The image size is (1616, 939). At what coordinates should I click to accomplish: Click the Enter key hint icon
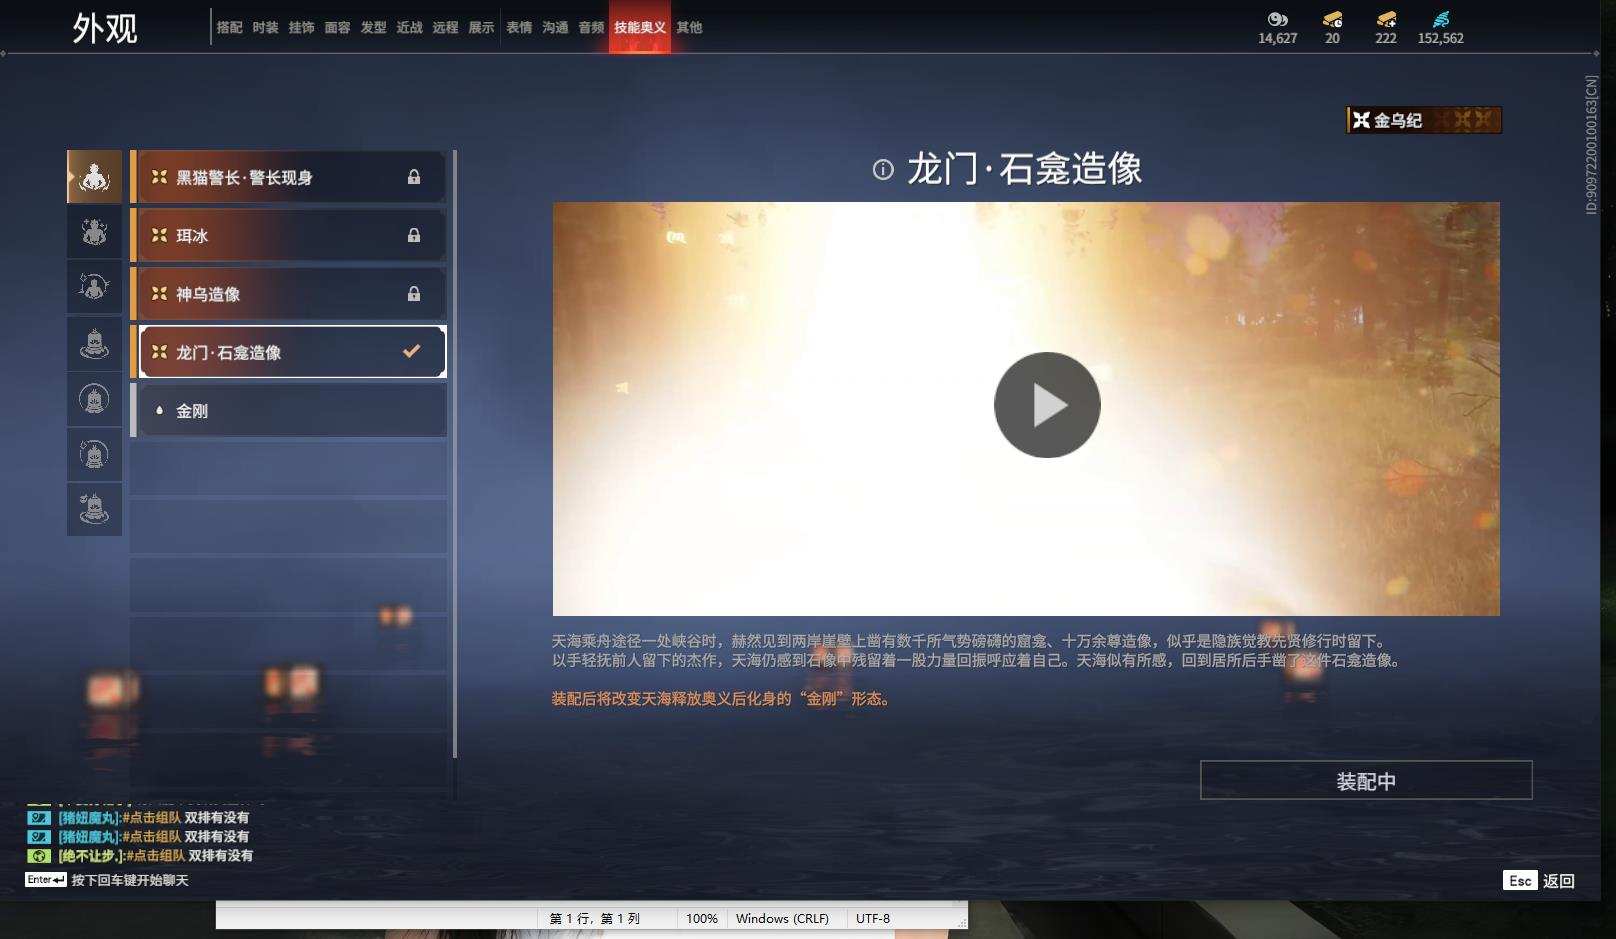point(46,880)
